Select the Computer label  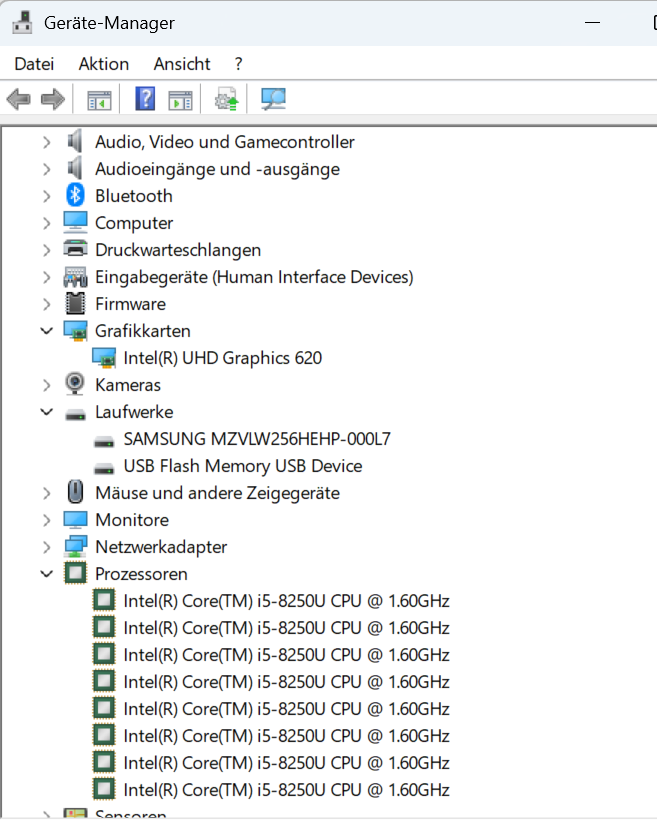[134, 223]
